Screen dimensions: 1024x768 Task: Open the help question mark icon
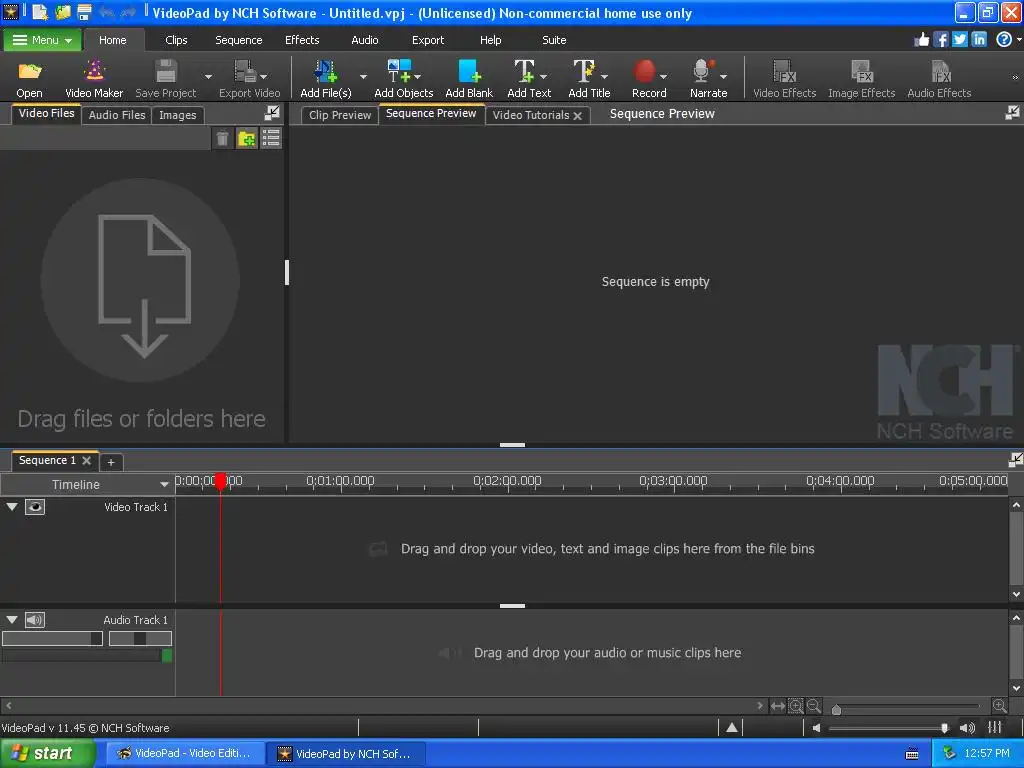click(x=1004, y=40)
